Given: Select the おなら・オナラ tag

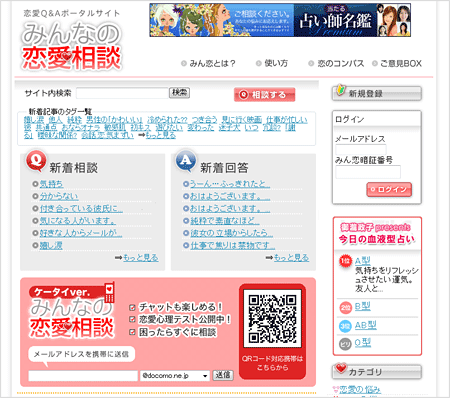Looking at the screenshot, I should tap(81, 128).
